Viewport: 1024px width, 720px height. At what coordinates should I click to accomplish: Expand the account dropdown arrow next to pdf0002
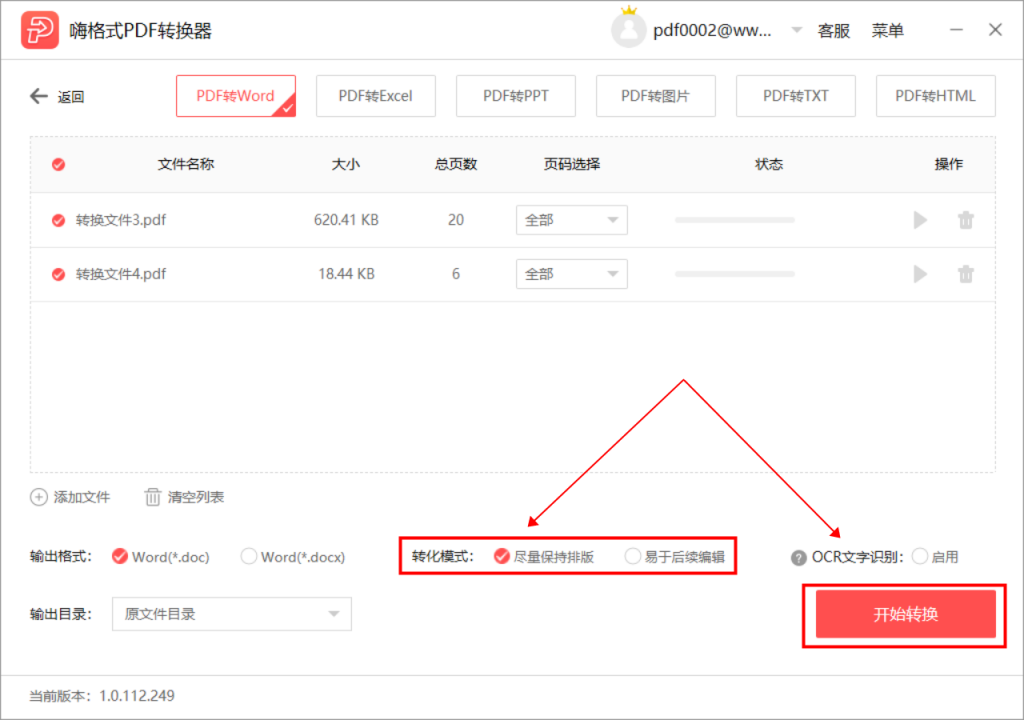pyautogui.click(x=797, y=30)
